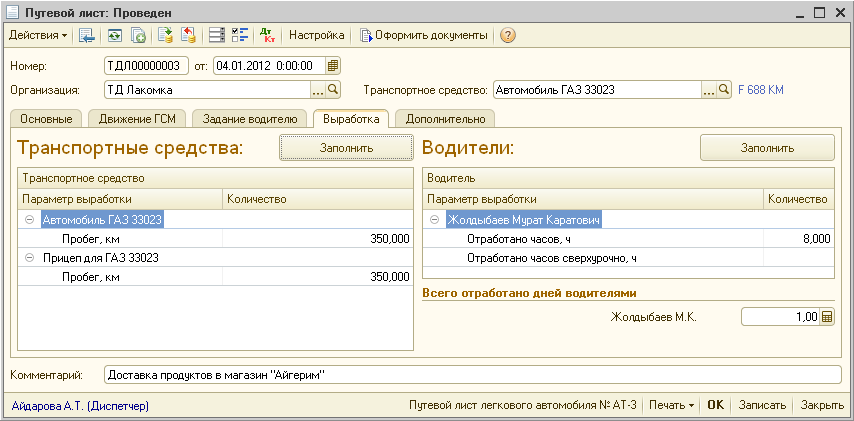This screenshot has height=421, width=854.
Task: Click the Настройка toolbar button
Action: (316, 35)
